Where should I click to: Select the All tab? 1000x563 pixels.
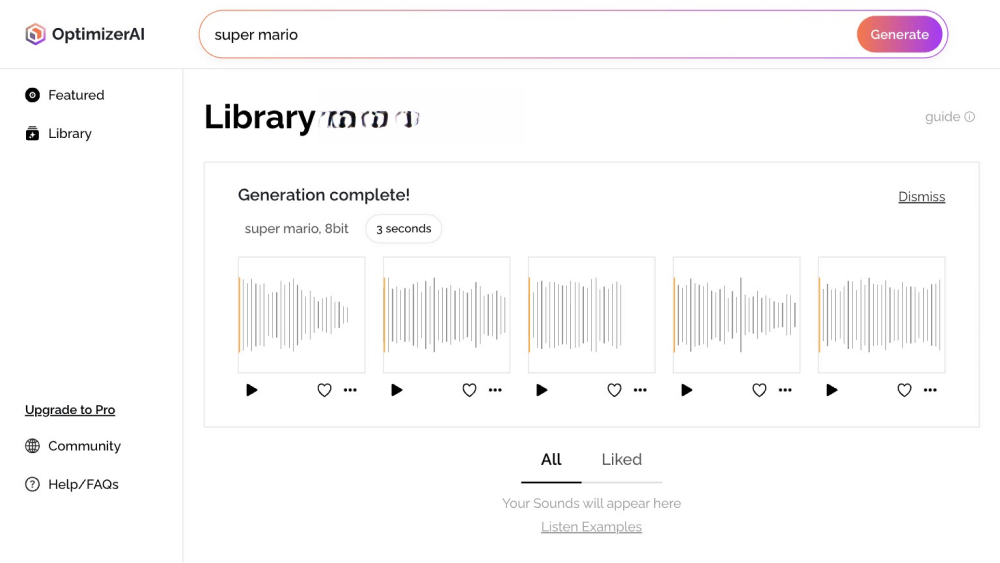click(x=551, y=460)
